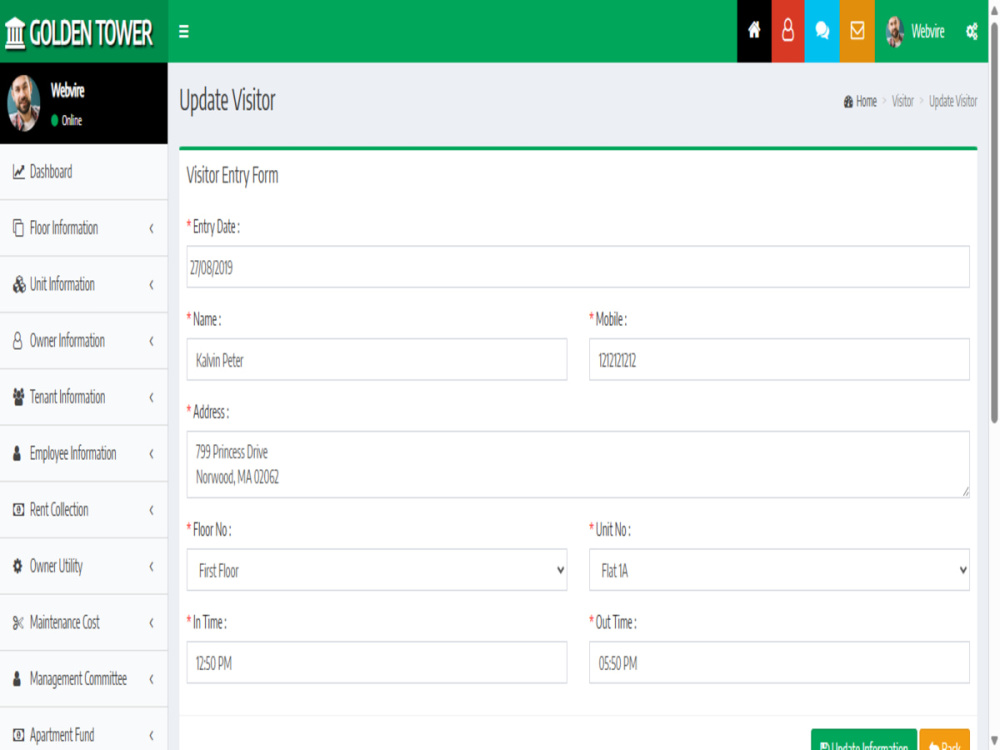Open the blue chat messages icon
Viewport: 1000px width, 750px height.
(822, 31)
